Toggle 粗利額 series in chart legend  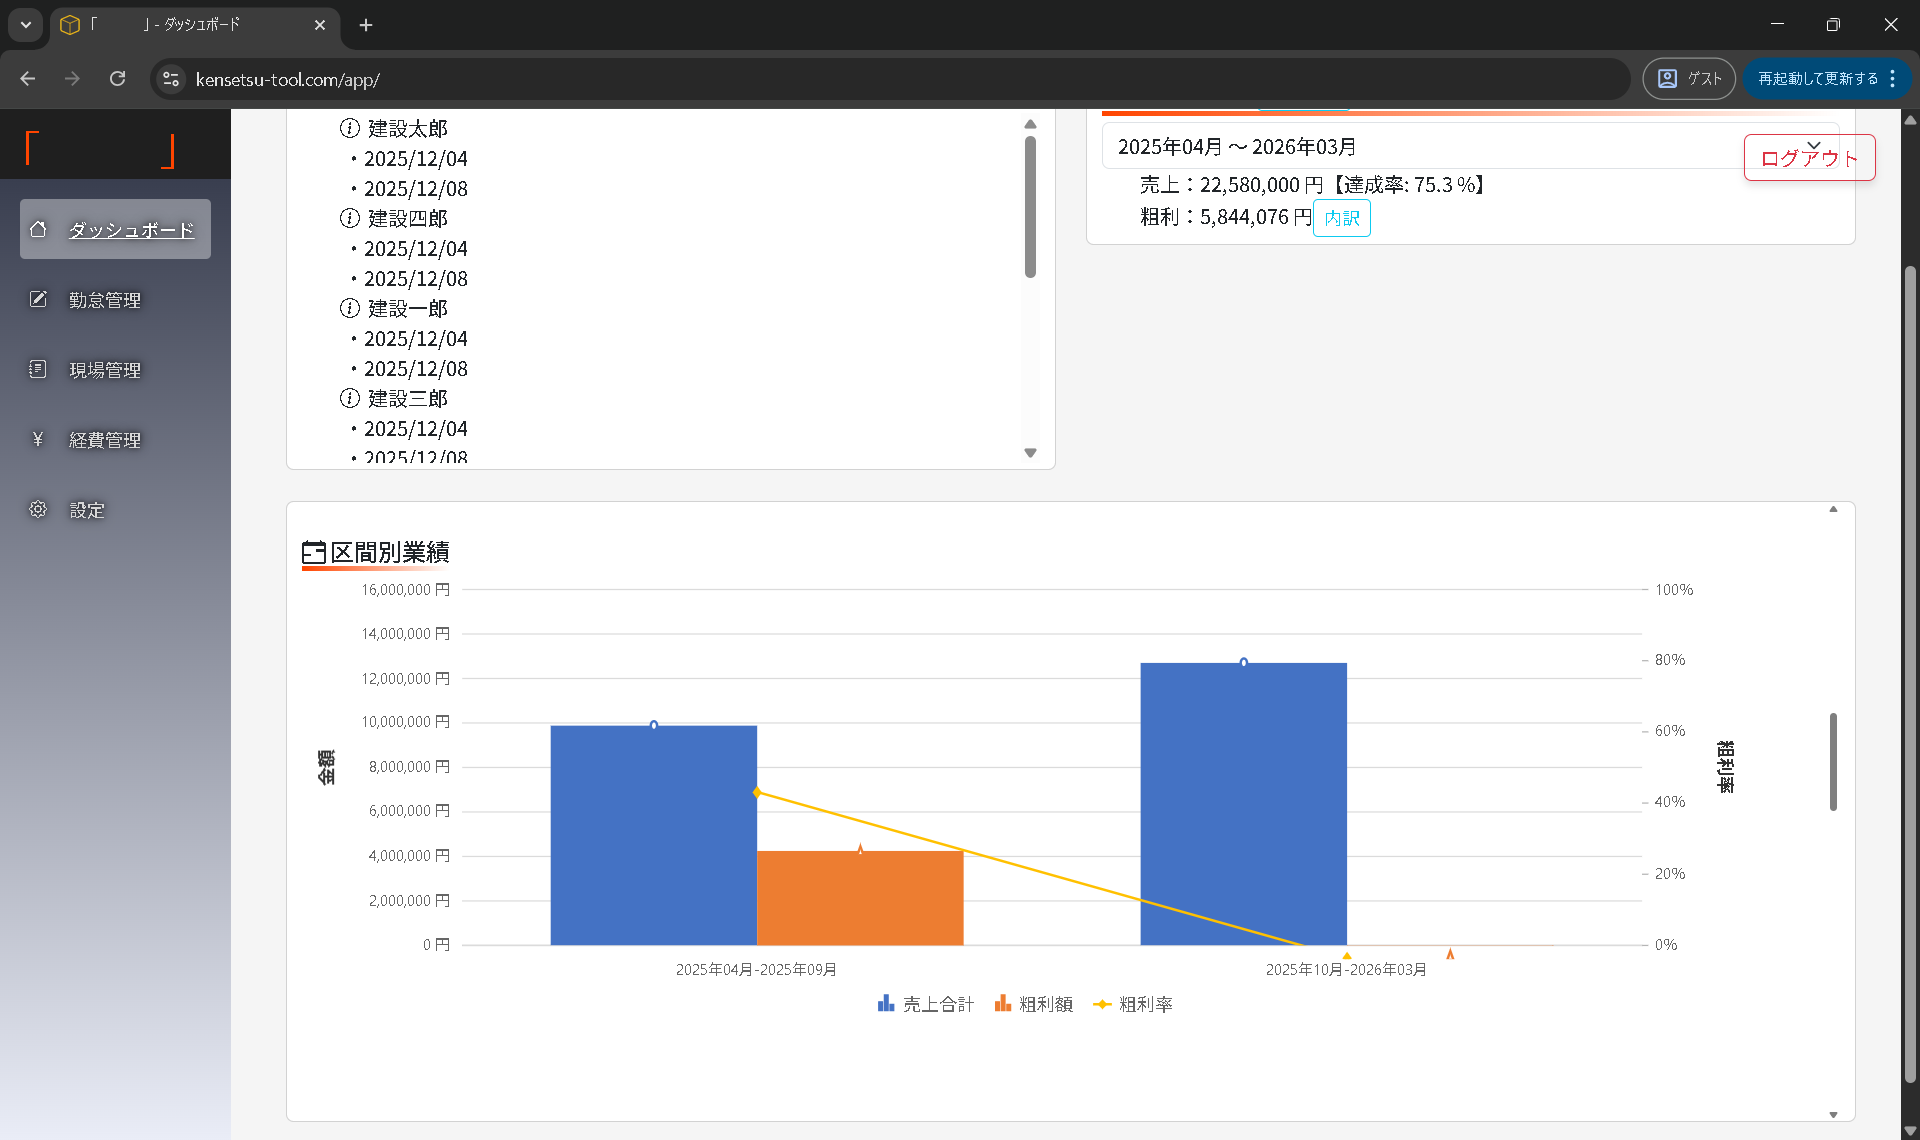click(x=1034, y=1004)
